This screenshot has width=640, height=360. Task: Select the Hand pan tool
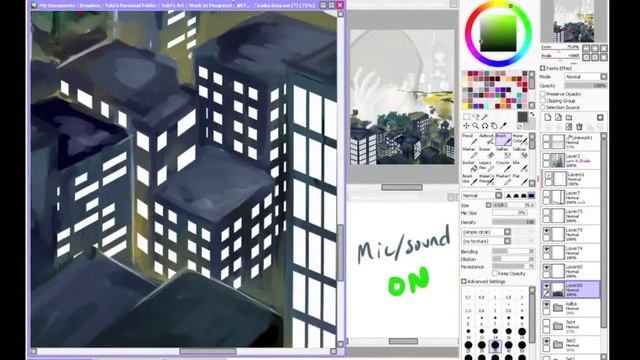click(494, 126)
